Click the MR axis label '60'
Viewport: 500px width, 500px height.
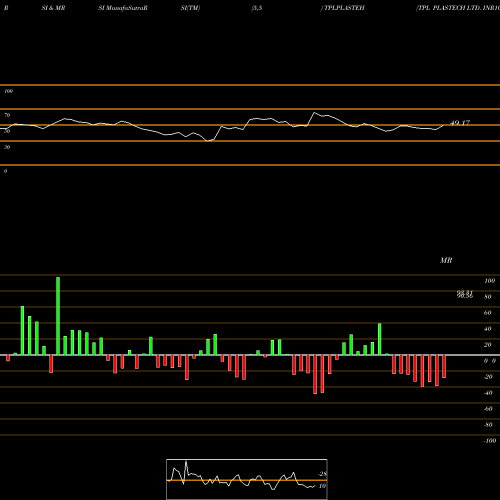488,313
